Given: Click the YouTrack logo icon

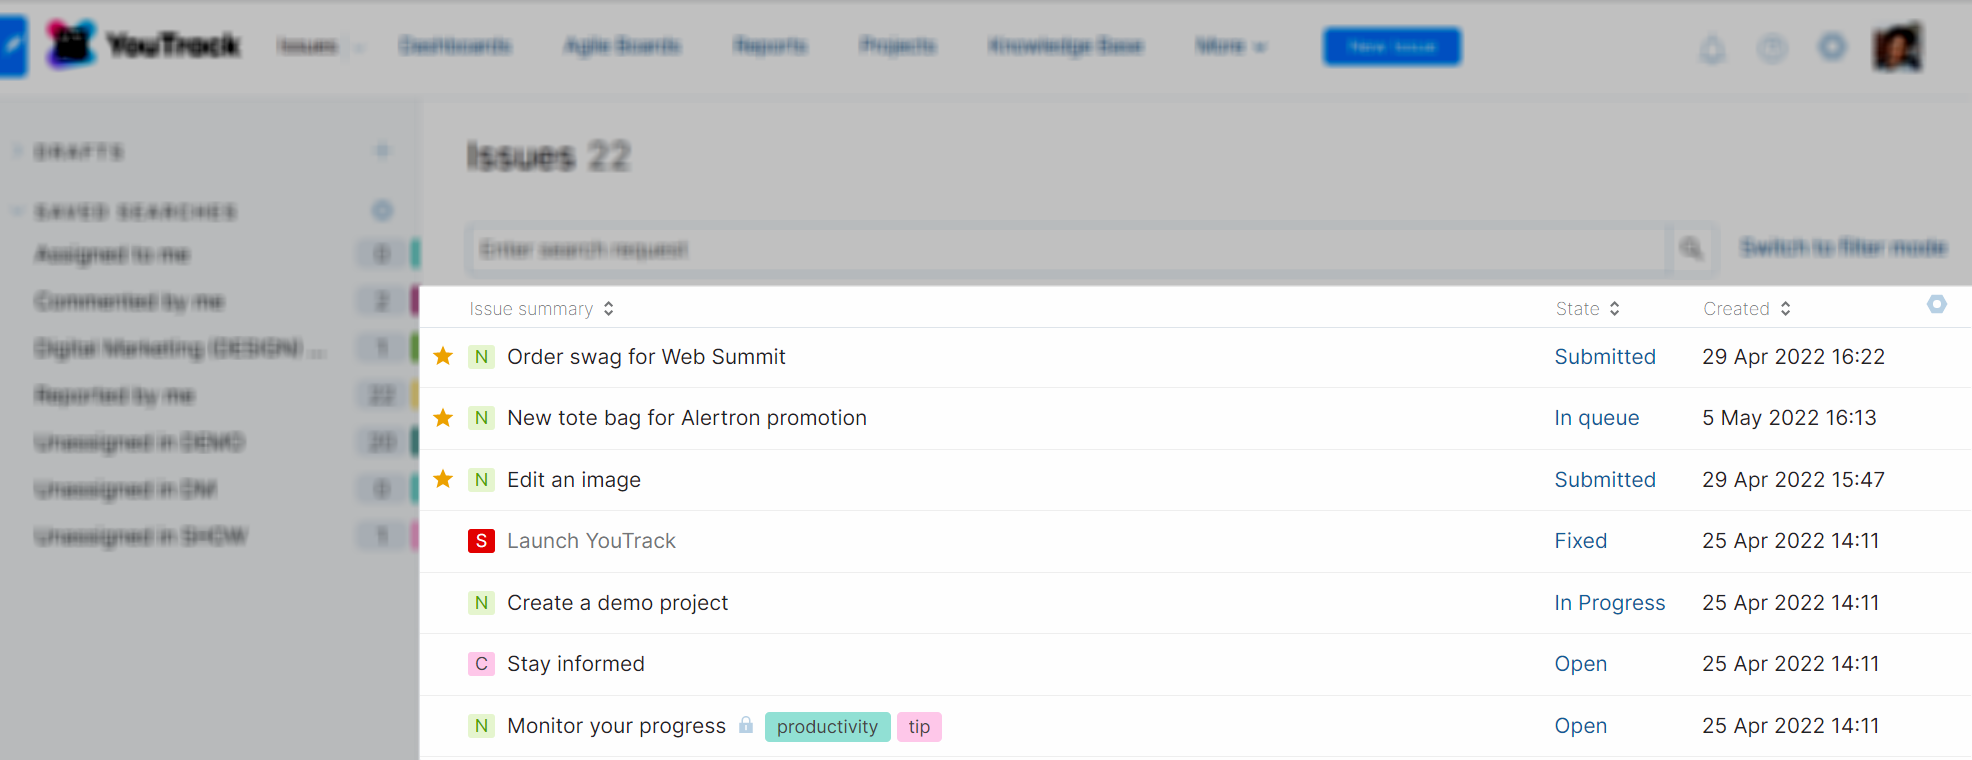Looking at the screenshot, I should (72, 45).
